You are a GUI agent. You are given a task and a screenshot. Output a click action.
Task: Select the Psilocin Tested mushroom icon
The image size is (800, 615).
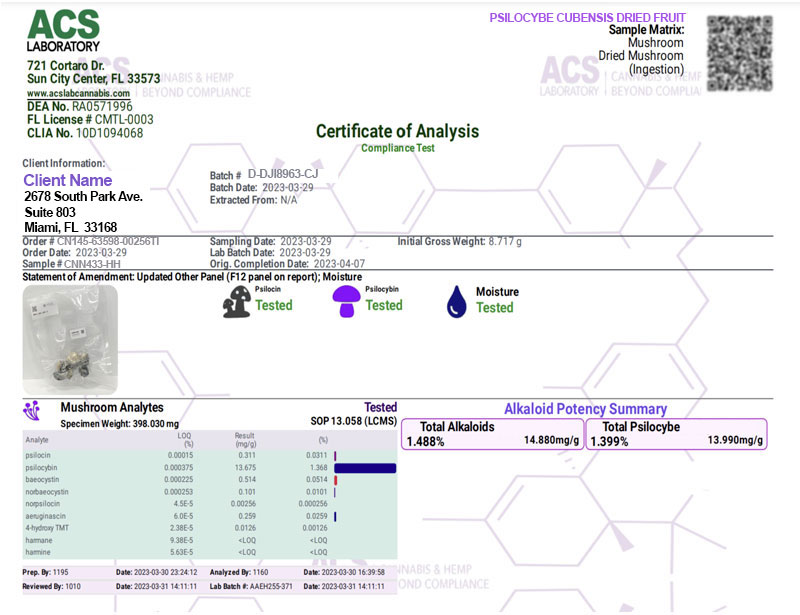point(235,300)
